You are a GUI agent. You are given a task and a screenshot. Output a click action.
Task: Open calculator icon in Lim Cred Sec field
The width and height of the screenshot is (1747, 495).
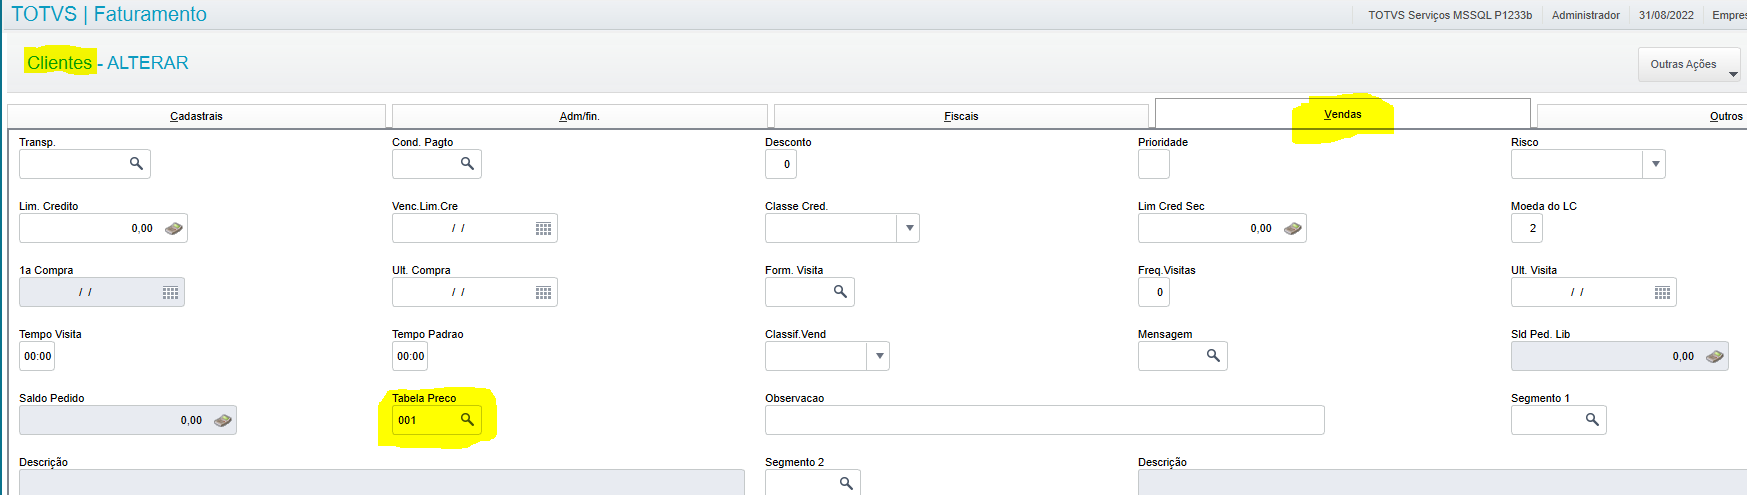[x=1293, y=228]
